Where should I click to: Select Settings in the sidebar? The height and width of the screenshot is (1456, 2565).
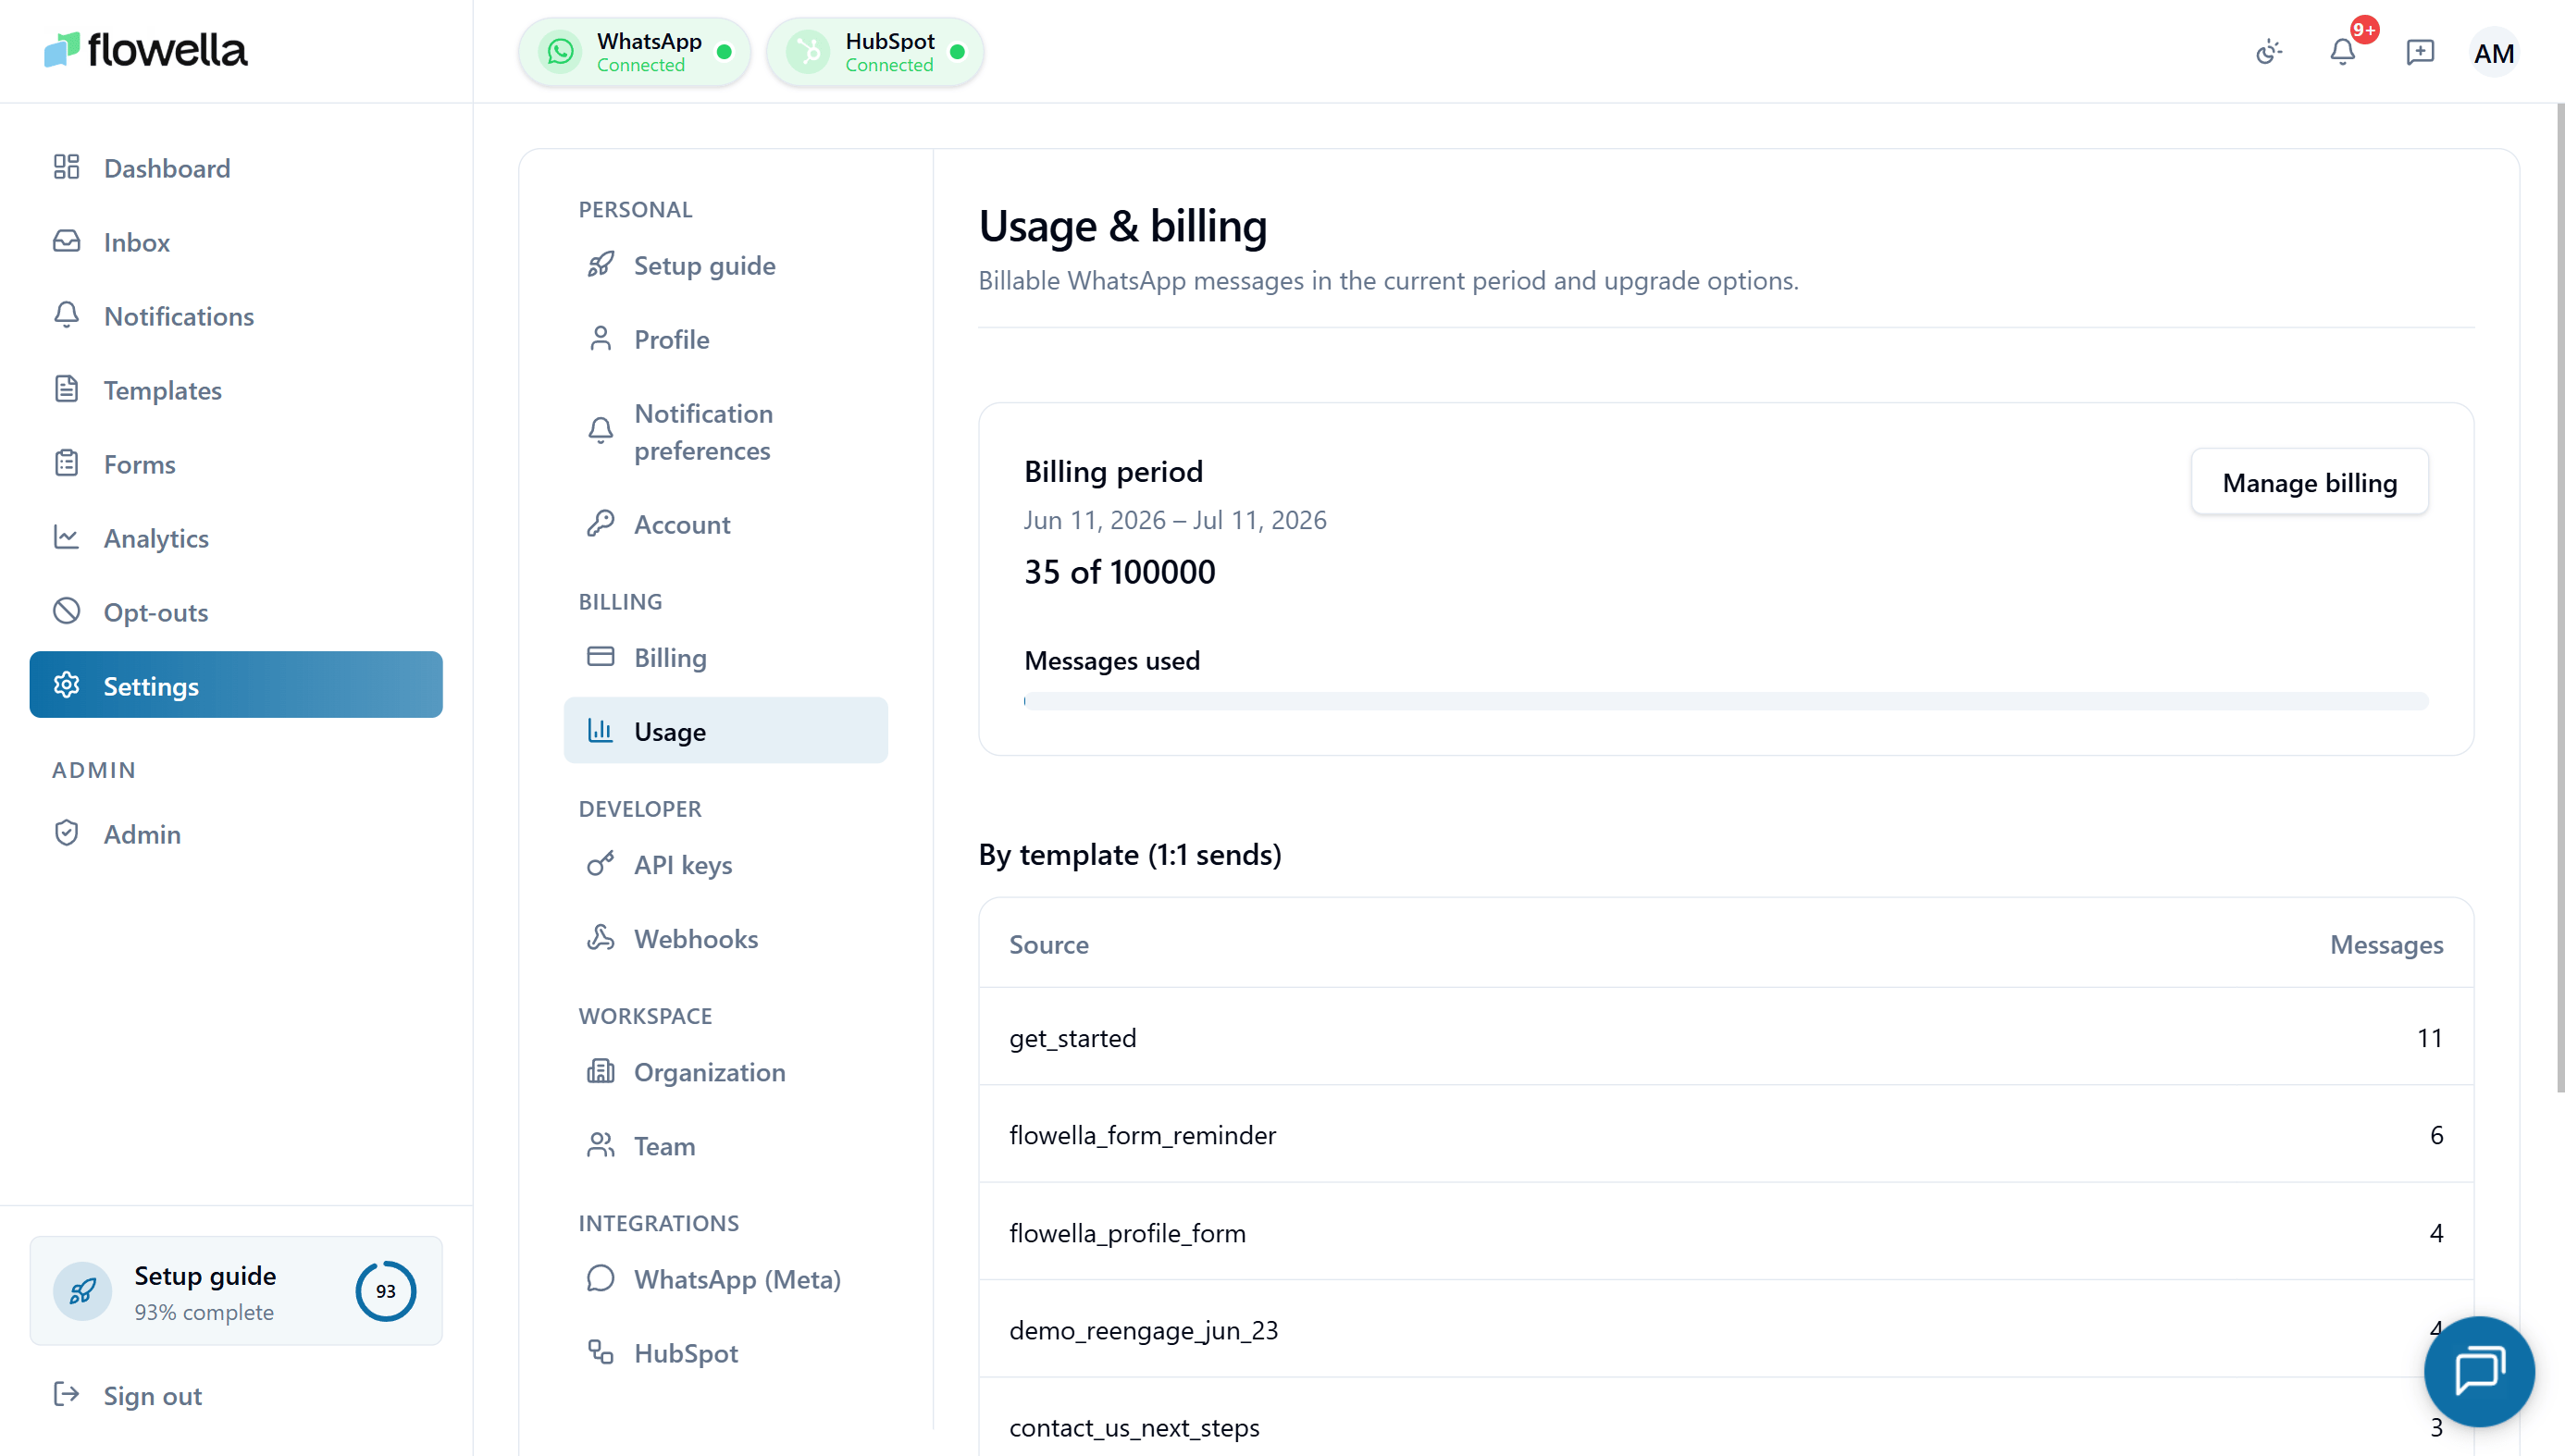pos(236,685)
